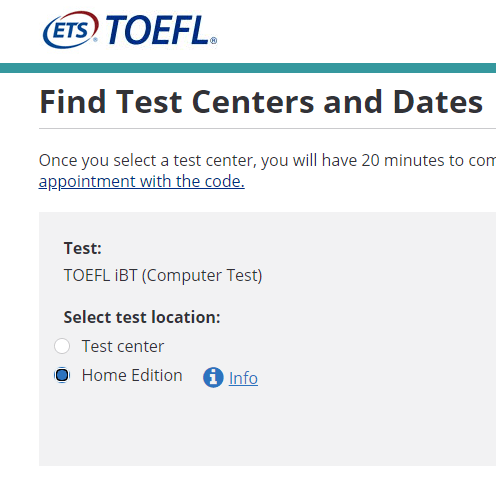The height and width of the screenshot is (481, 496).
Task: Click the 20 minutes instruction paragraph
Action: (x=267, y=171)
